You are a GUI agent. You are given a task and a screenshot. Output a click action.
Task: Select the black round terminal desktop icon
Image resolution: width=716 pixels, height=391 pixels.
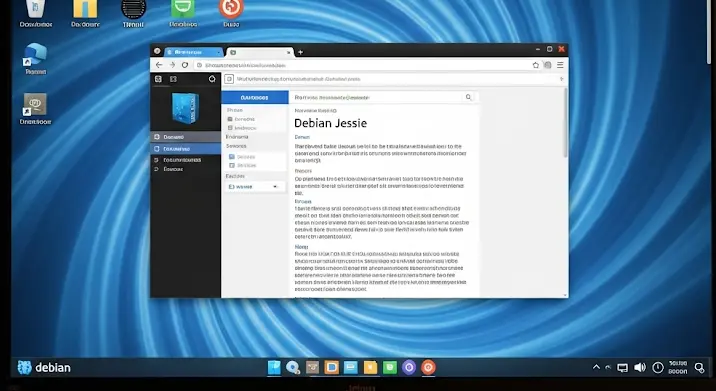pos(133,13)
